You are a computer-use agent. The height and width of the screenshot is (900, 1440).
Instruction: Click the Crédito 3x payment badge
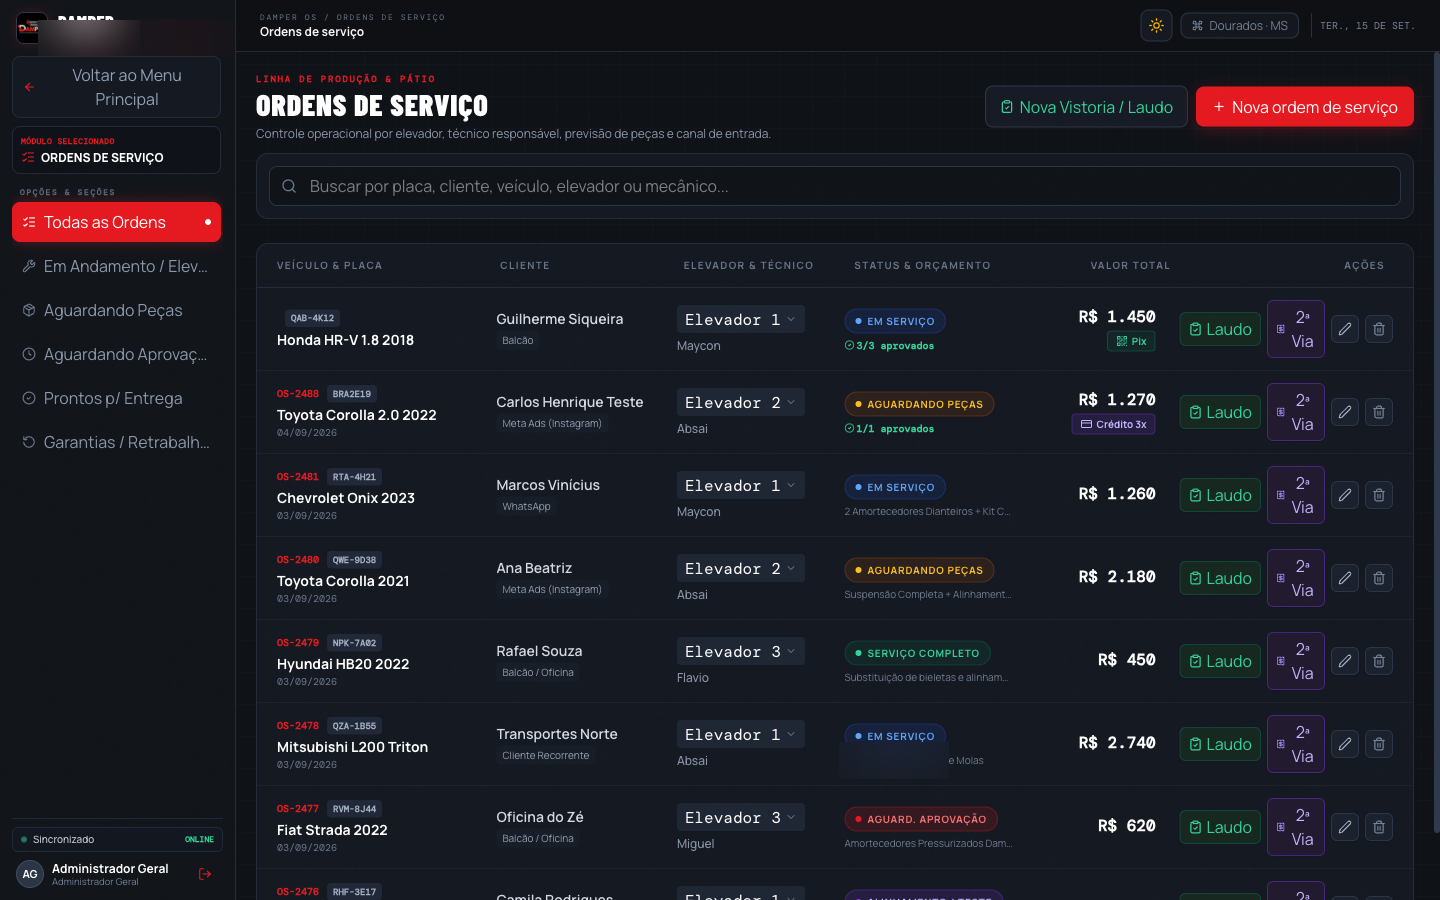[x=1113, y=424]
